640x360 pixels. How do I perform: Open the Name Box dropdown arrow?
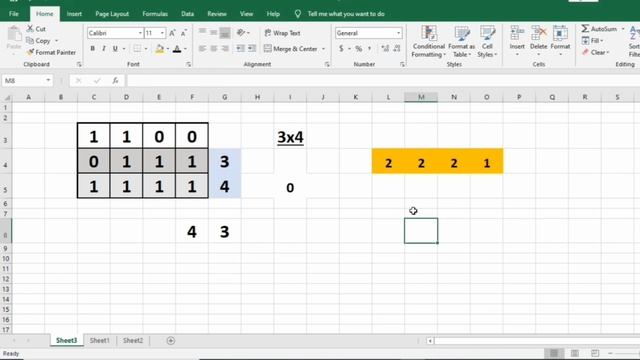click(48, 80)
